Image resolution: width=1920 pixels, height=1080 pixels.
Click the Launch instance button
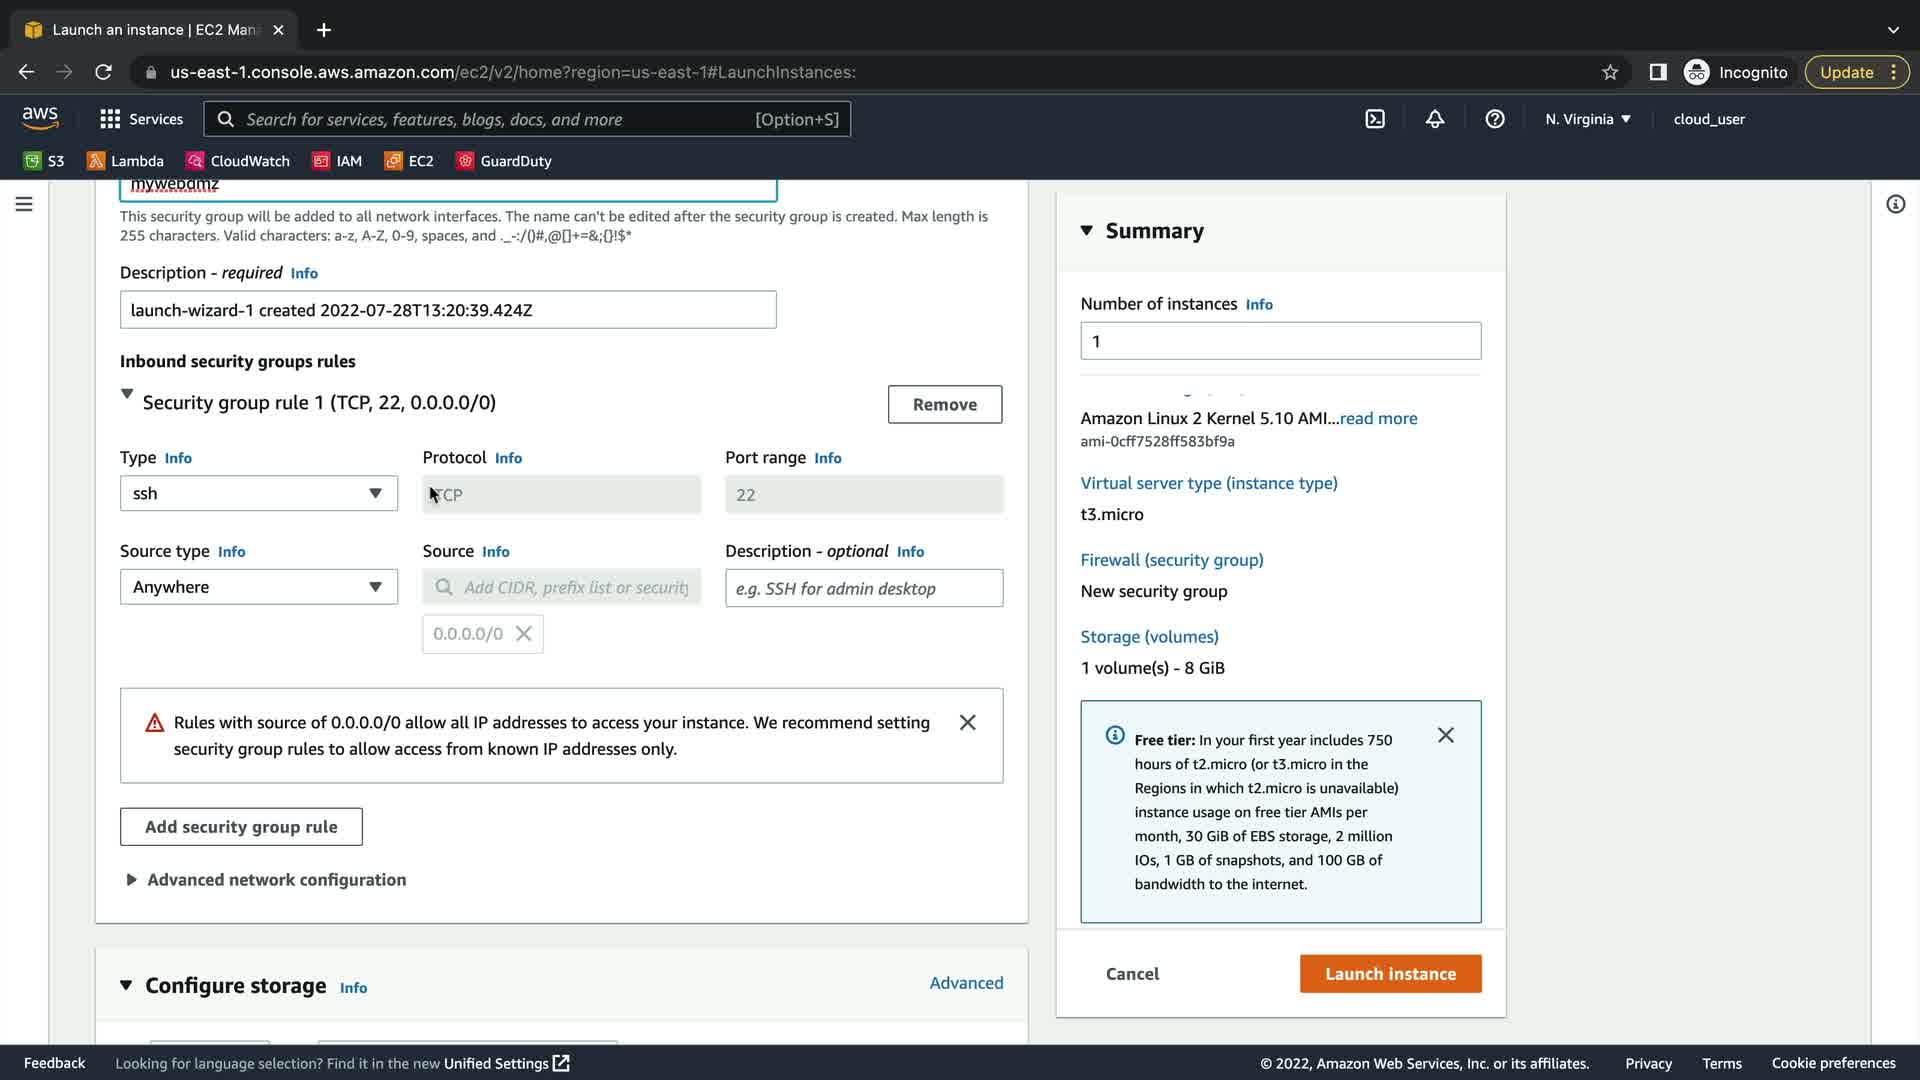pyautogui.click(x=1390, y=974)
